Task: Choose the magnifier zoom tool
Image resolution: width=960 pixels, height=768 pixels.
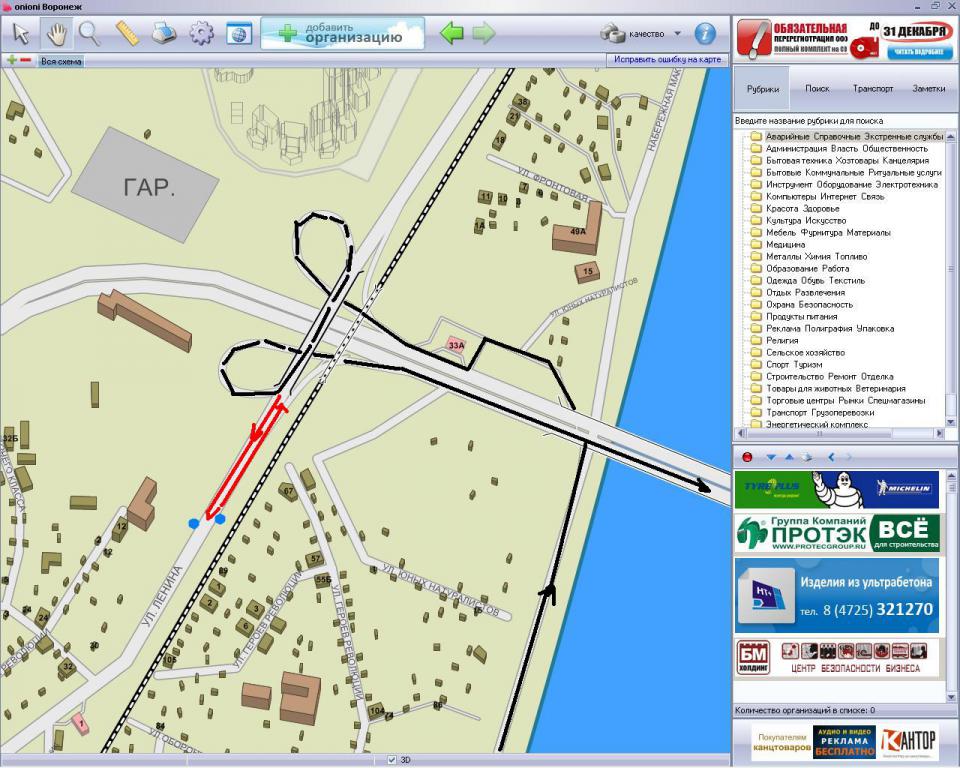Action: [x=90, y=34]
